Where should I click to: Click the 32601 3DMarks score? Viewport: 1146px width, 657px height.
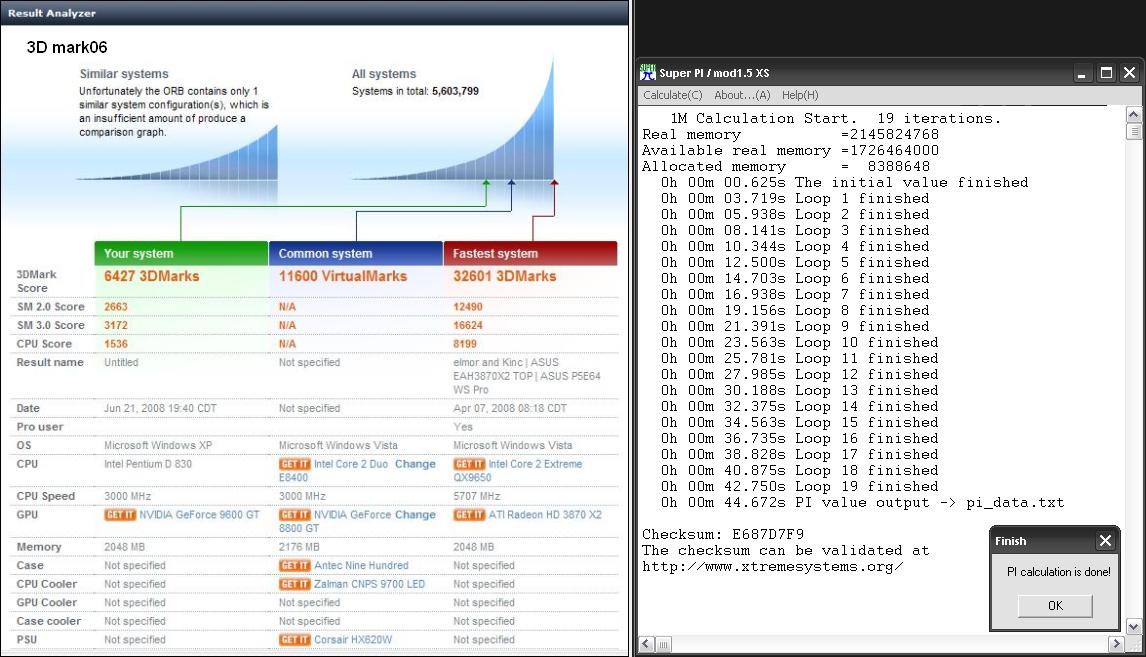pos(504,276)
